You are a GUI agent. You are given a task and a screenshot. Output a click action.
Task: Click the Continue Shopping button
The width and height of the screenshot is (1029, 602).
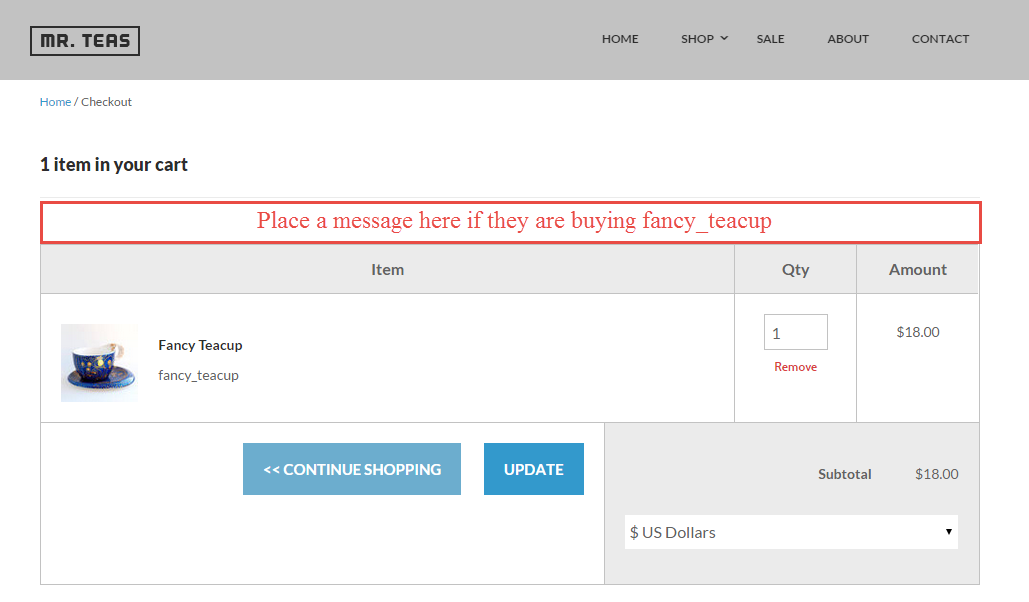pos(352,469)
